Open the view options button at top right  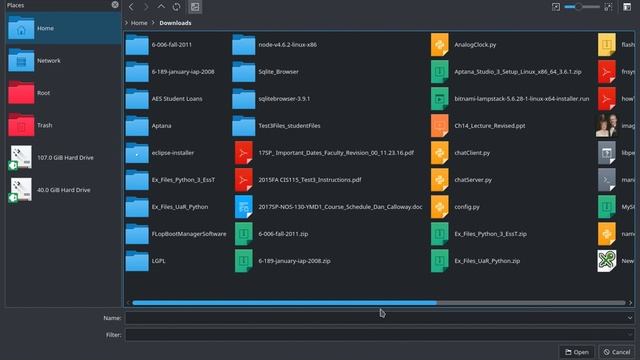(x=627, y=7)
